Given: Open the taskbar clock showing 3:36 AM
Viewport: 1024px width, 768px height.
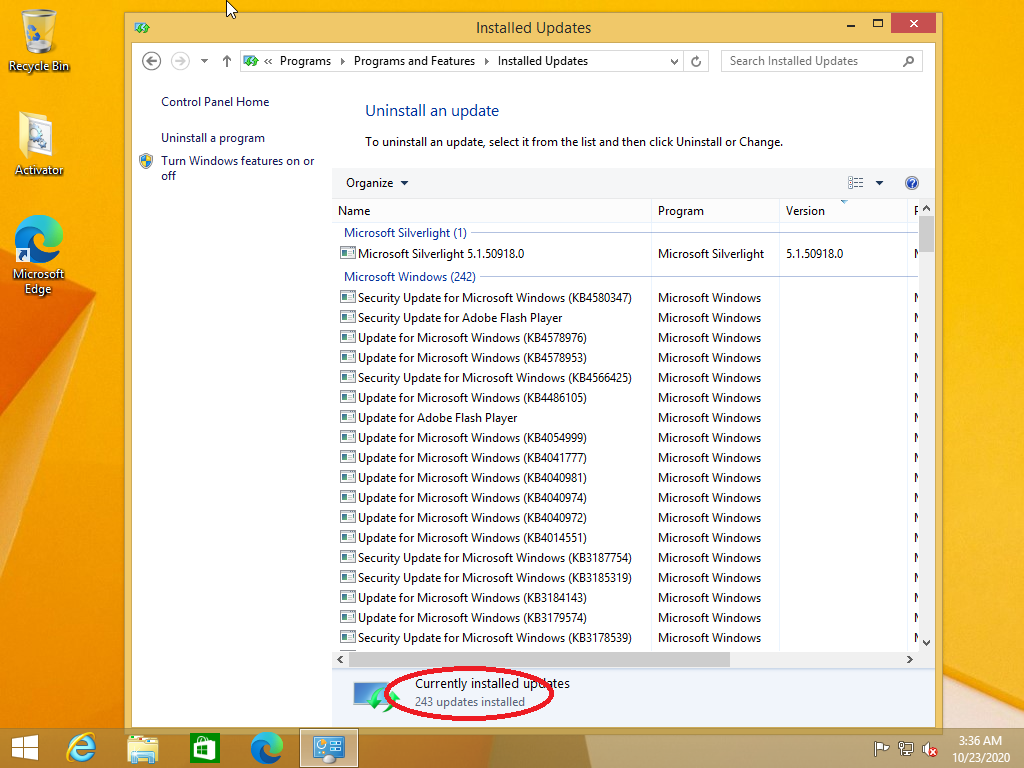Looking at the screenshot, I should (x=980, y=749).
